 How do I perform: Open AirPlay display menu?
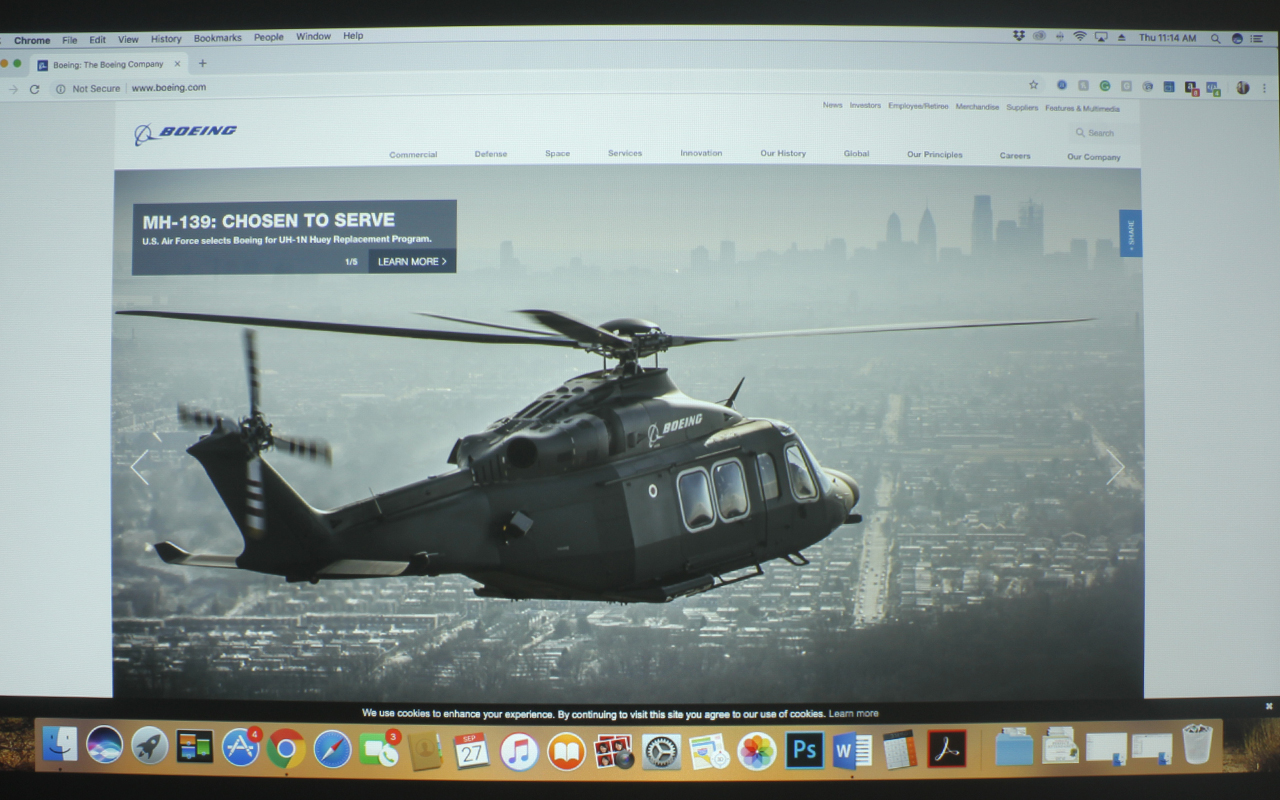1101,37
